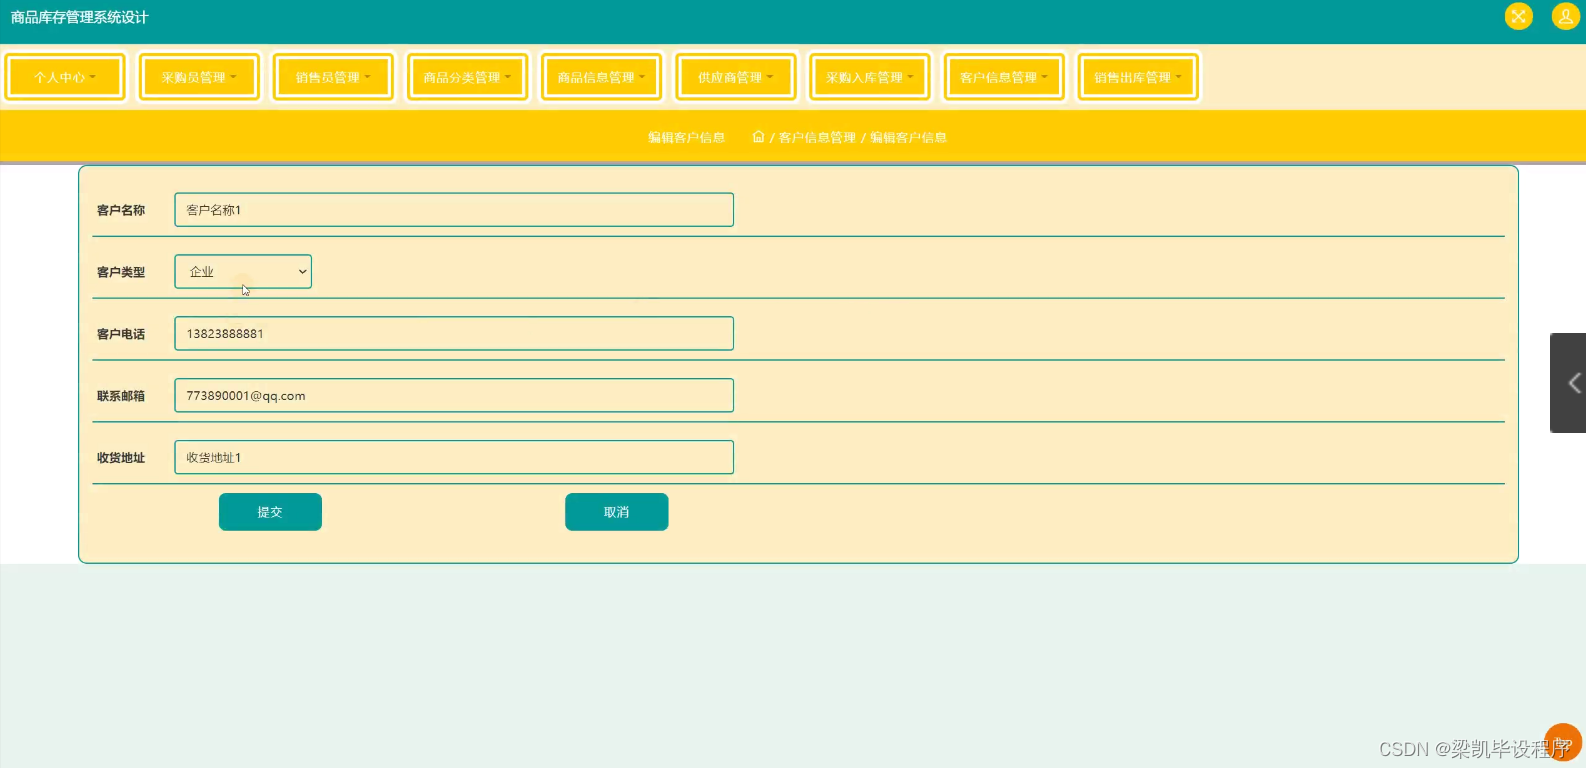
Task: Expand the 商品信息管理 menu
Action: pyautogui.click(x=601, y=77)
